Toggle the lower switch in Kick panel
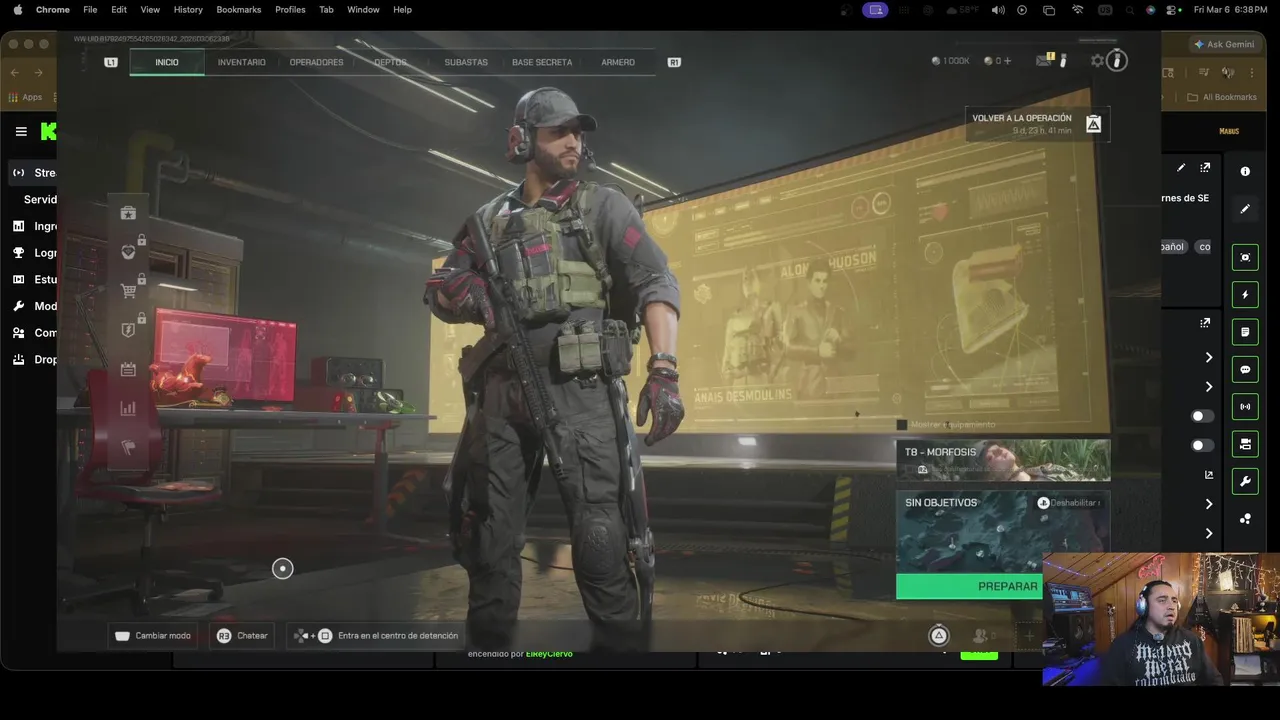 [1202, 445]
